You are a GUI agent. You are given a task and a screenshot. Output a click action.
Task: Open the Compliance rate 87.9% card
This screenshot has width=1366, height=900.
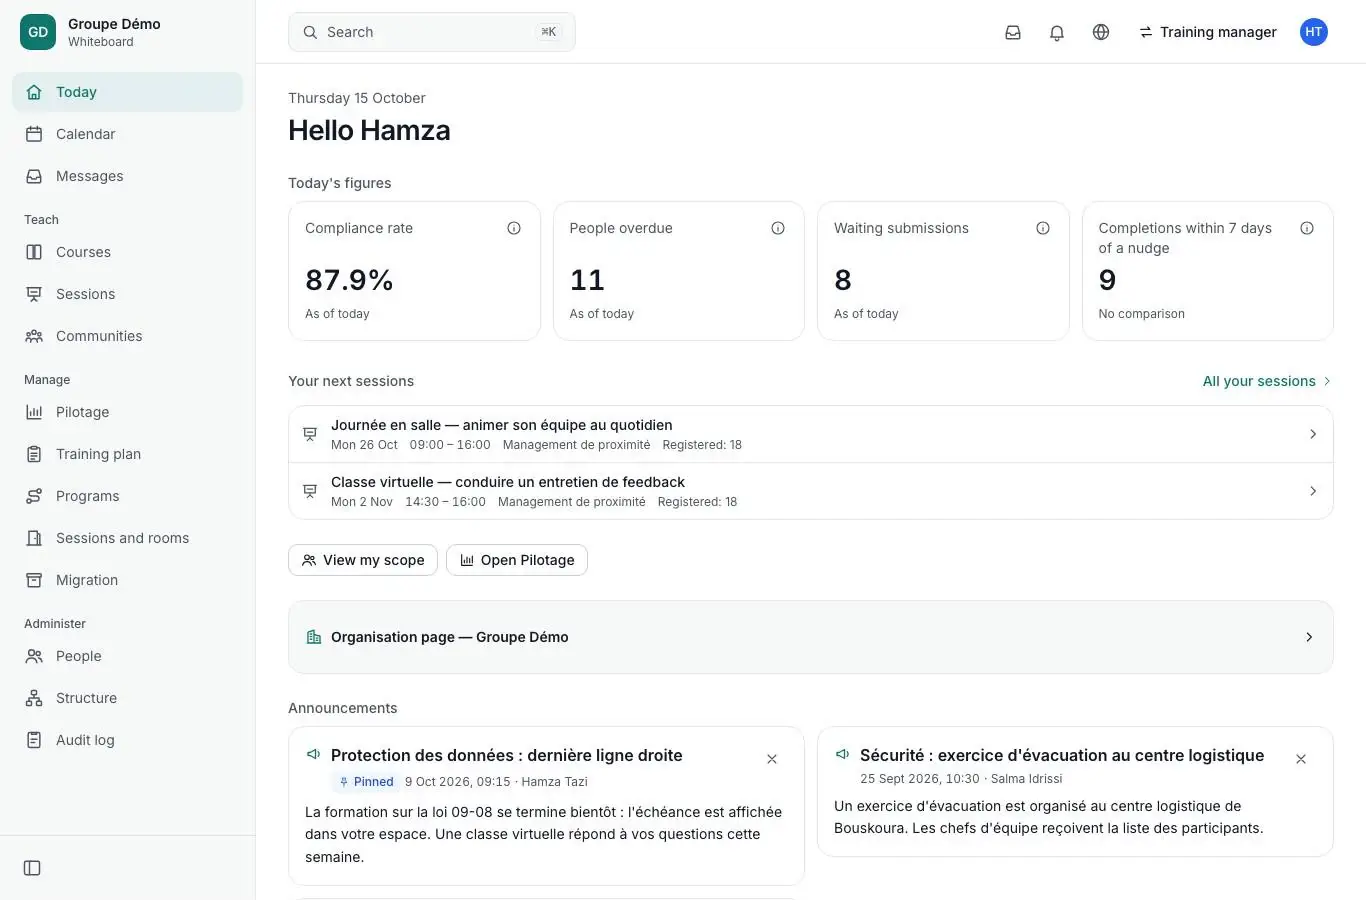click(414, 271)
